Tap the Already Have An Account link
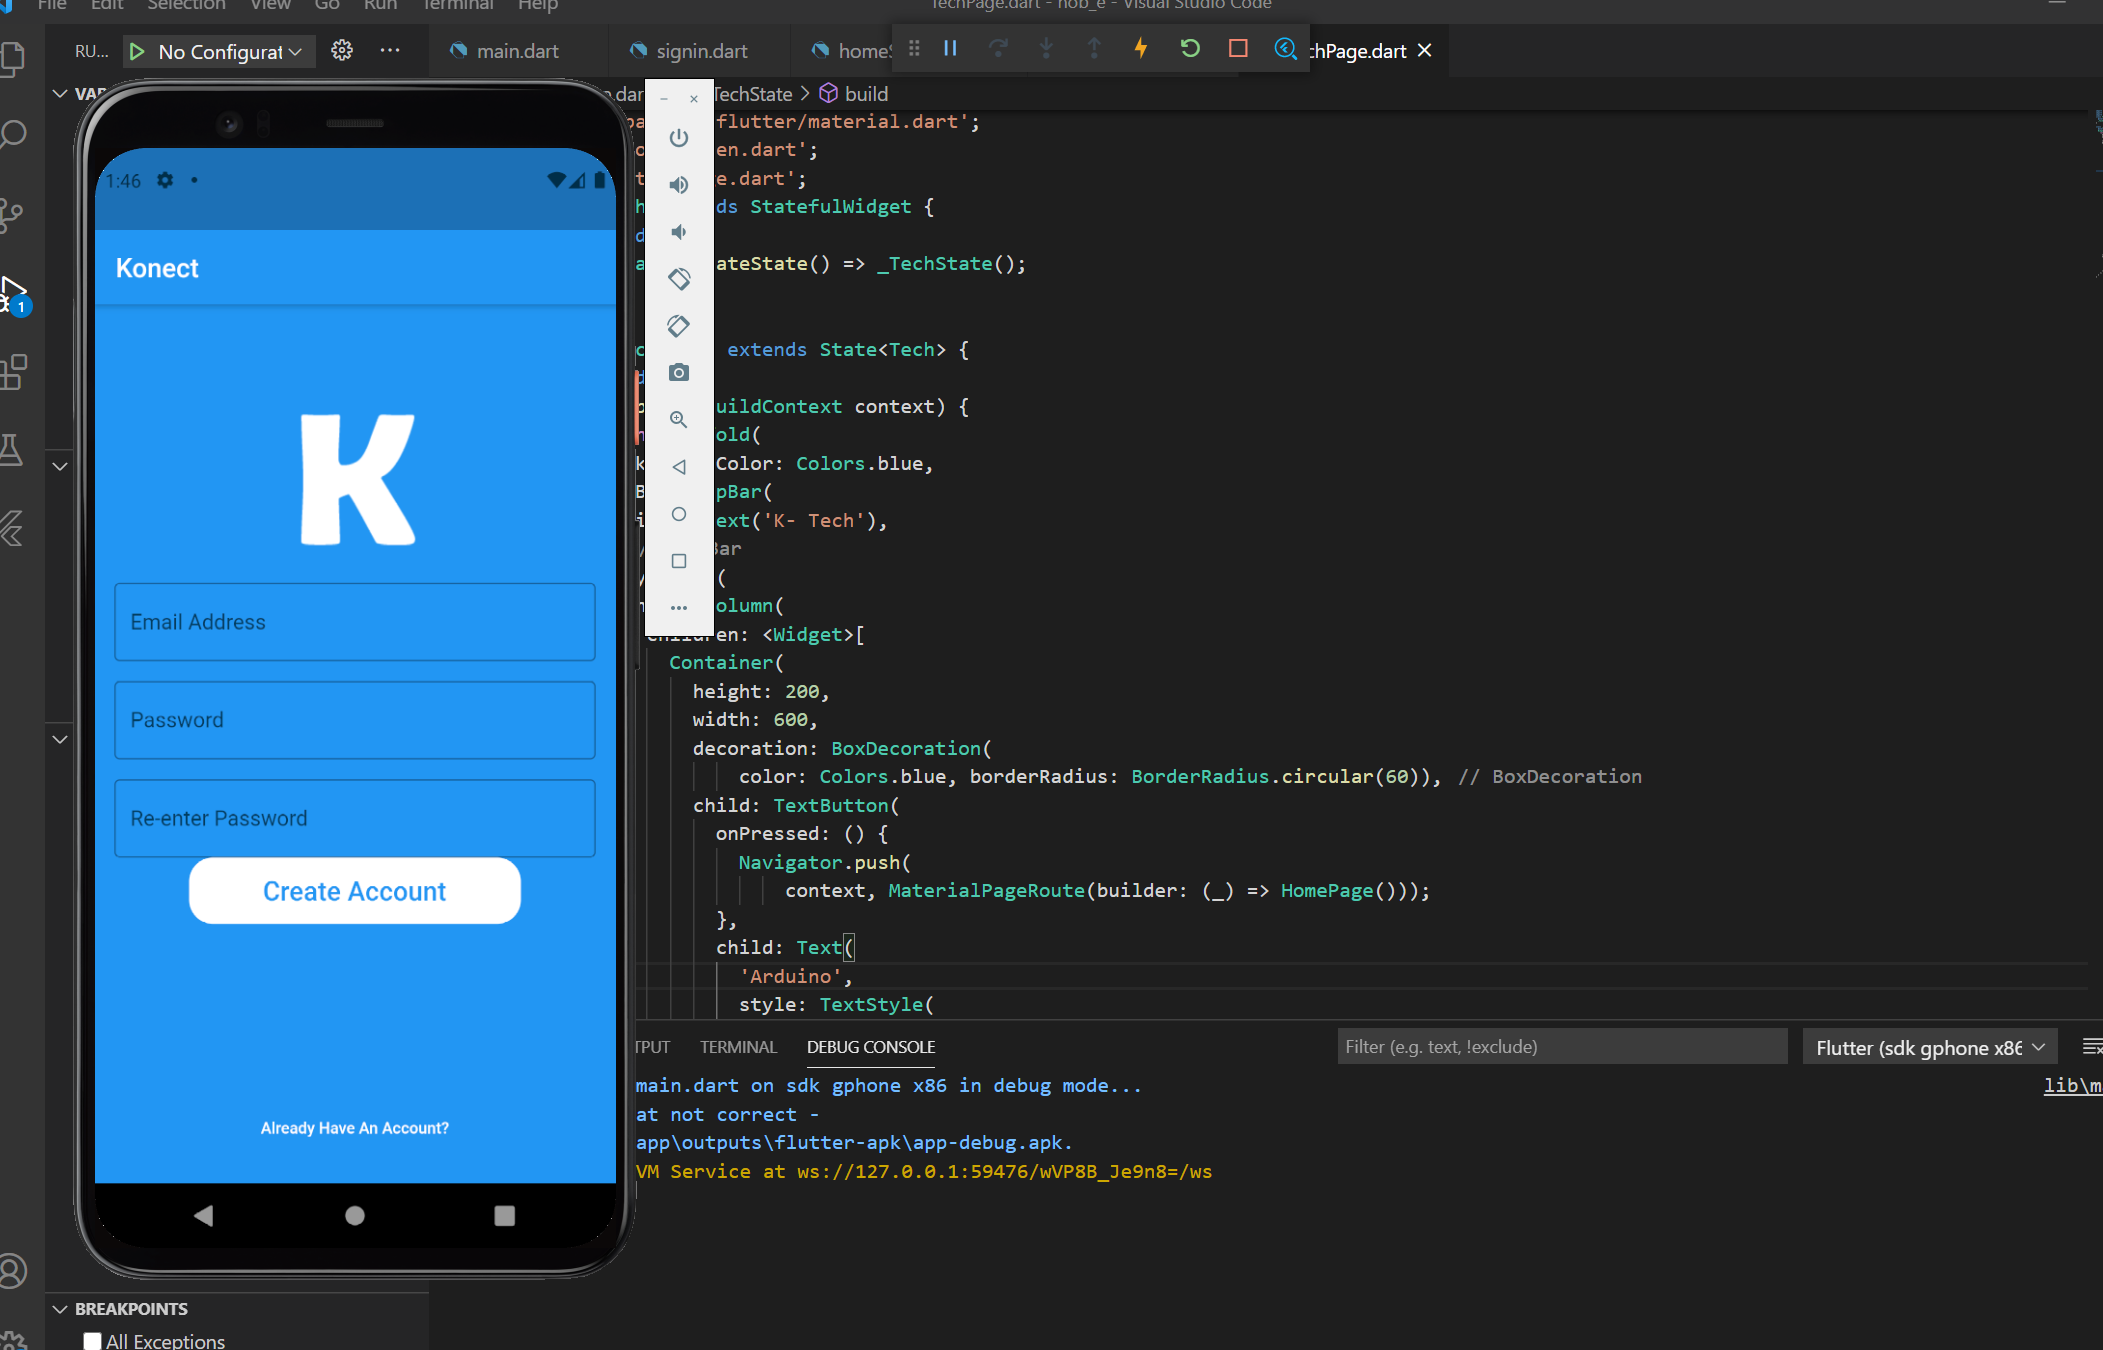2103x1350 pixels. pyautogui.click(x=355, y=1128)
